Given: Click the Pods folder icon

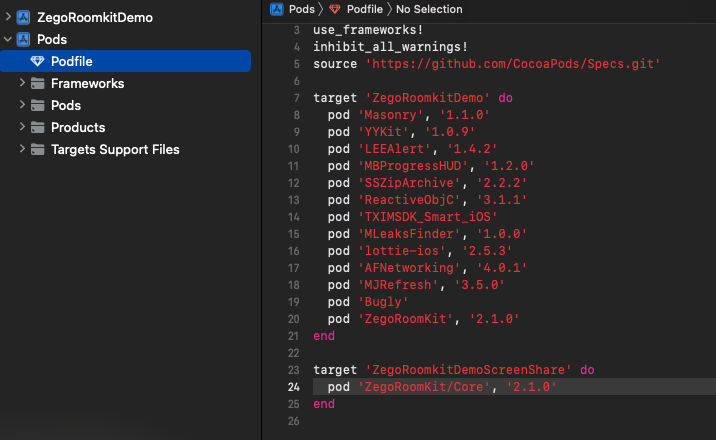Looking at the screenshot, I should coord(37,105).
